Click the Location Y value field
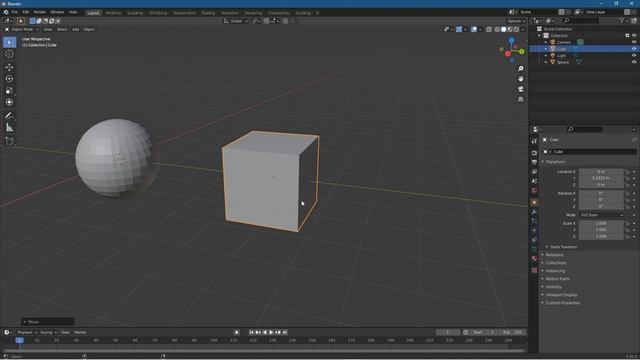The width and height of the screenshot is (640, 360). [x=601, y=178]
